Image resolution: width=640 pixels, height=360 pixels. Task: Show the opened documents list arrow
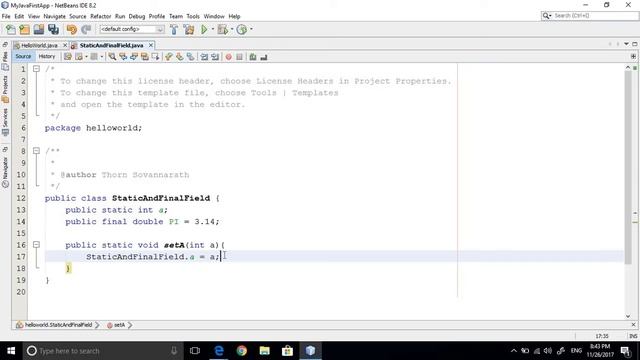coord(626,44)
